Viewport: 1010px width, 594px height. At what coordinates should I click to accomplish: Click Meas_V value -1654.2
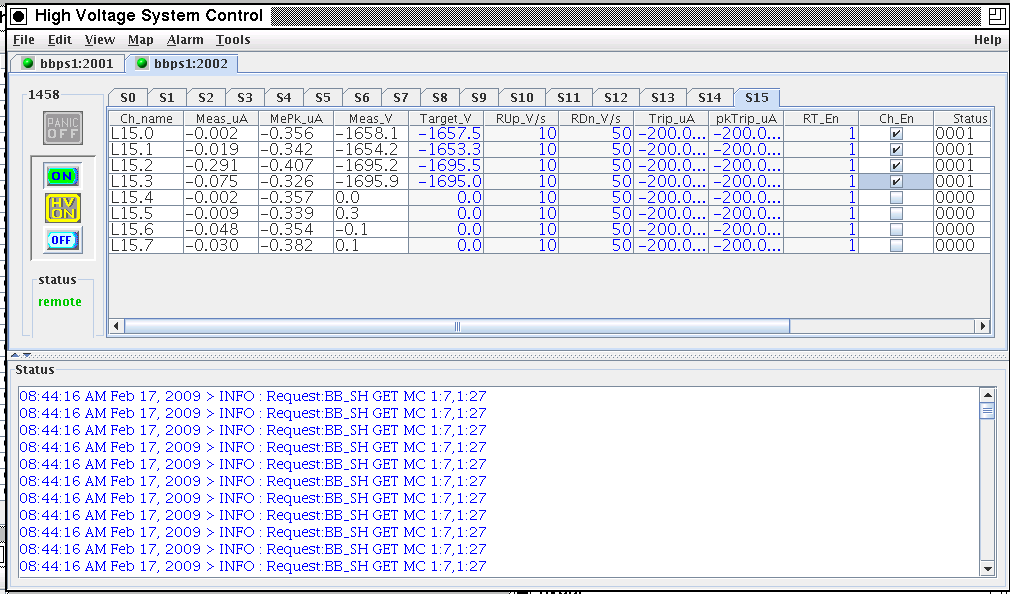pyautogui.click(x=366, y=149)
